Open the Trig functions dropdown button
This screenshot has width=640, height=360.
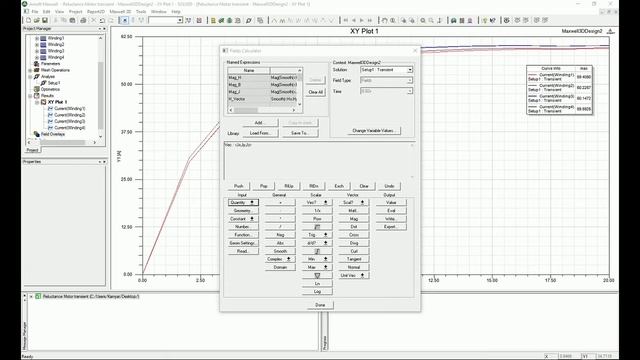point(317,235)
